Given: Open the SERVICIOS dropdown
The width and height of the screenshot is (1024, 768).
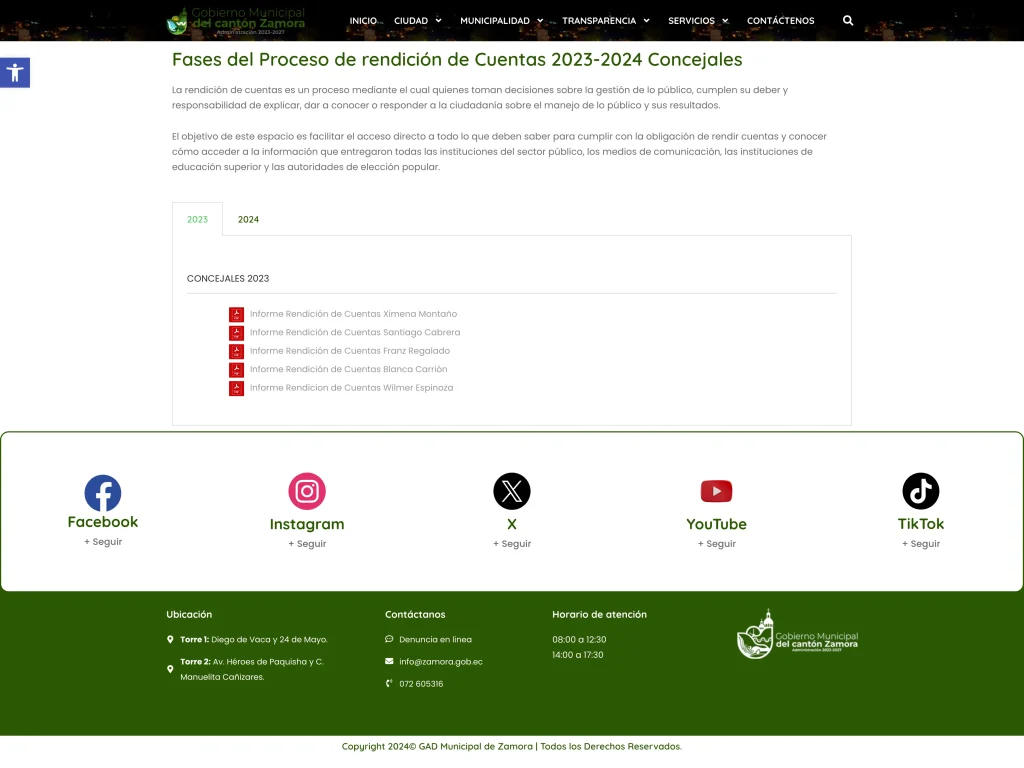Looking at the screenshot, I should pyautogui.click(x=690, y=20).
